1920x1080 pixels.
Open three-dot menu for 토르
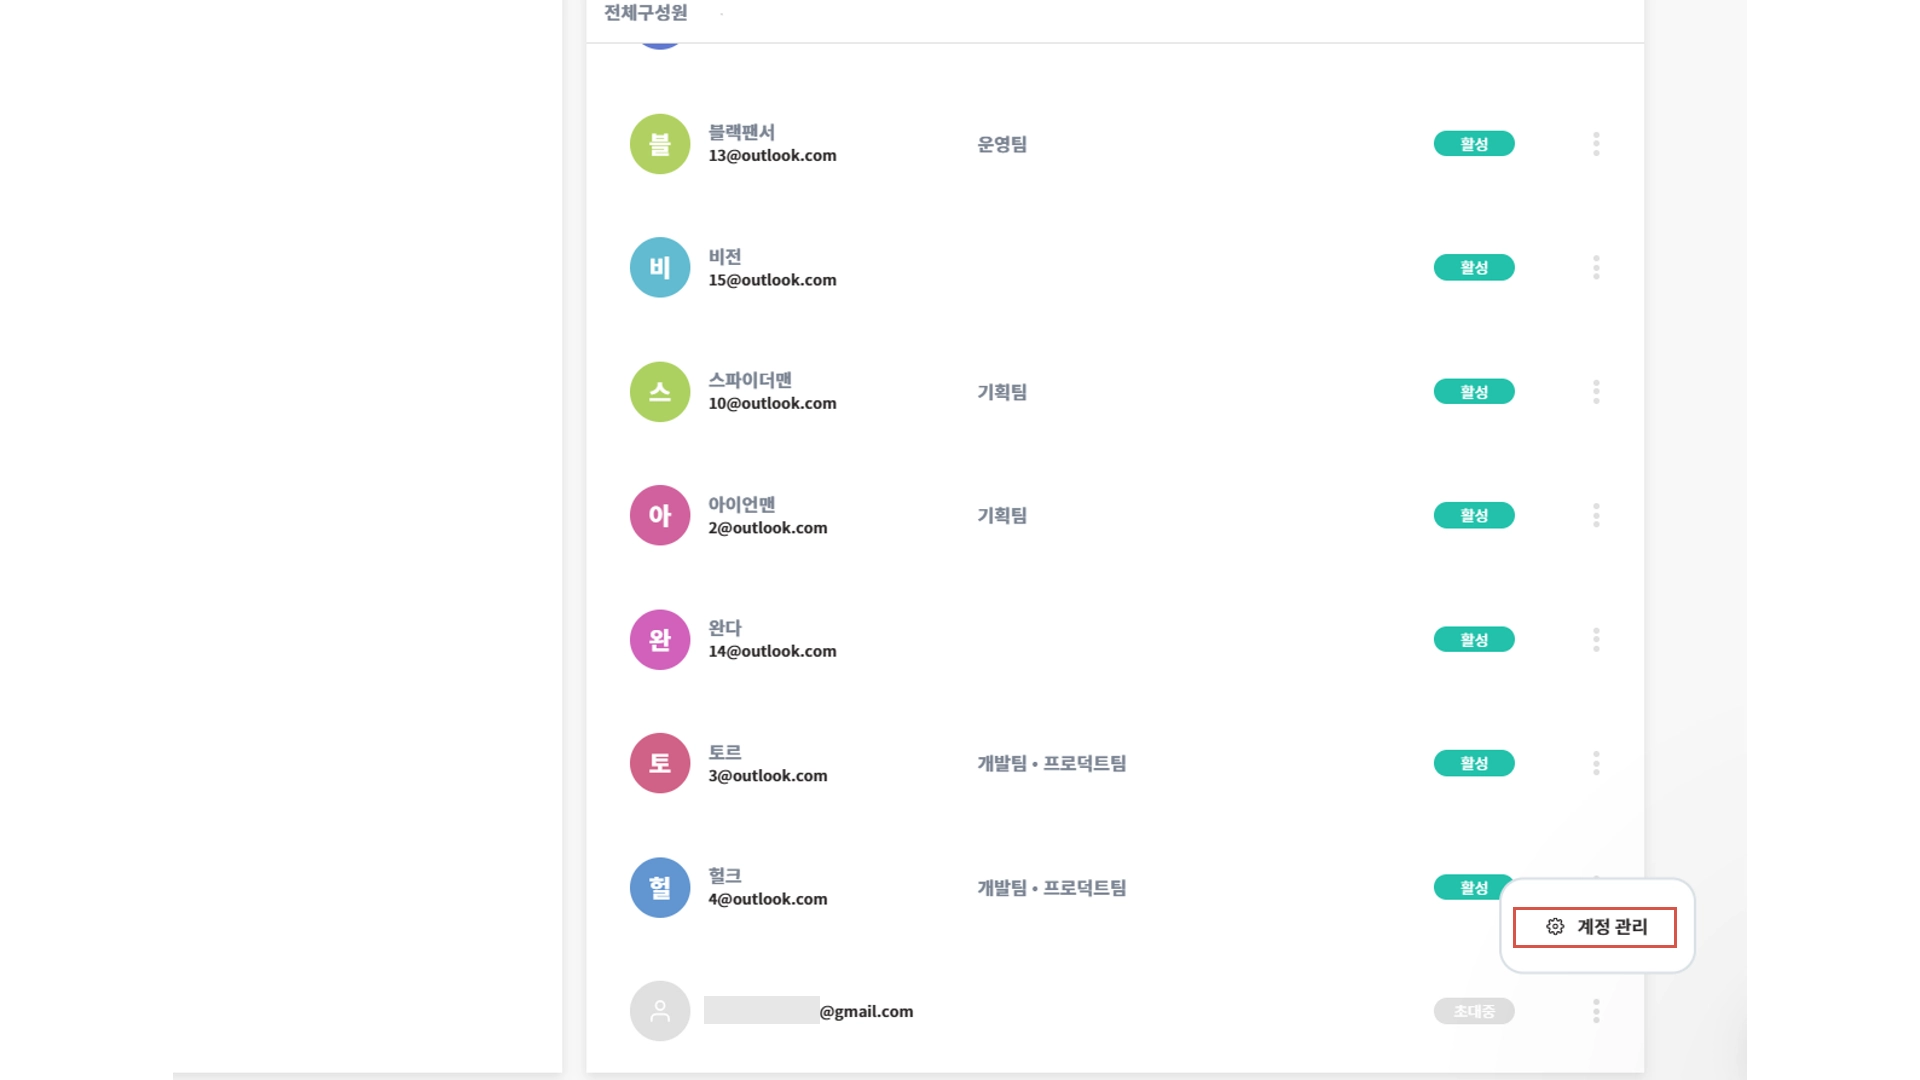[x=1596, y=764]
